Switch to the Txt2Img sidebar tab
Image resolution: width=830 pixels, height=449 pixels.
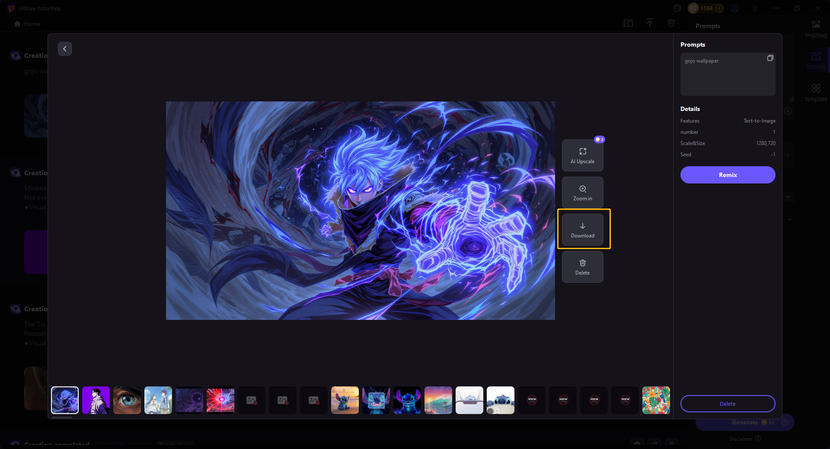[816, 60]
